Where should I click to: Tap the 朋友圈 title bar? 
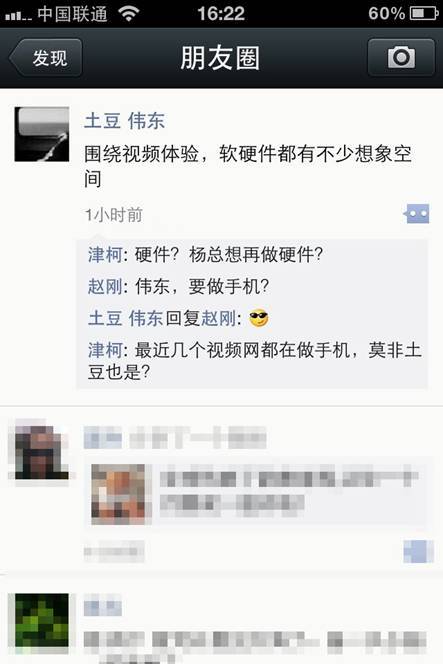220,58
